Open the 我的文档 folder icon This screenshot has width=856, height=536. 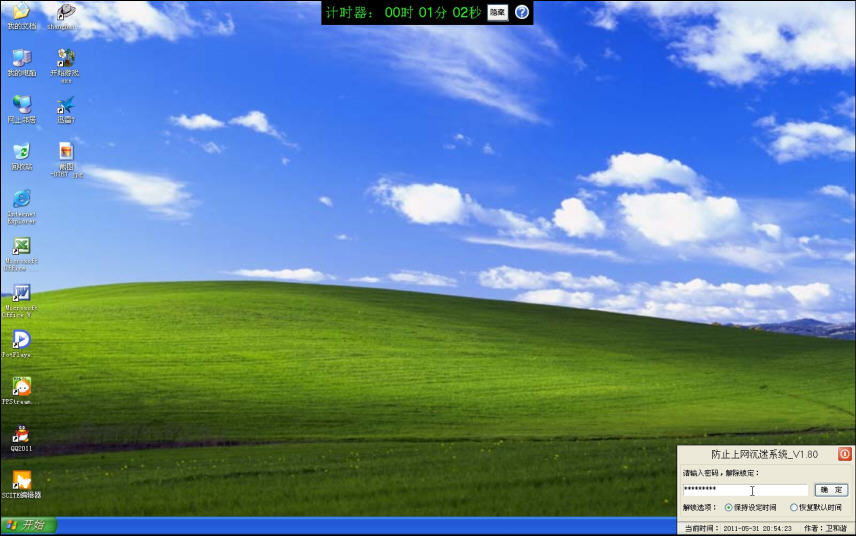click(x=21, y=15)
